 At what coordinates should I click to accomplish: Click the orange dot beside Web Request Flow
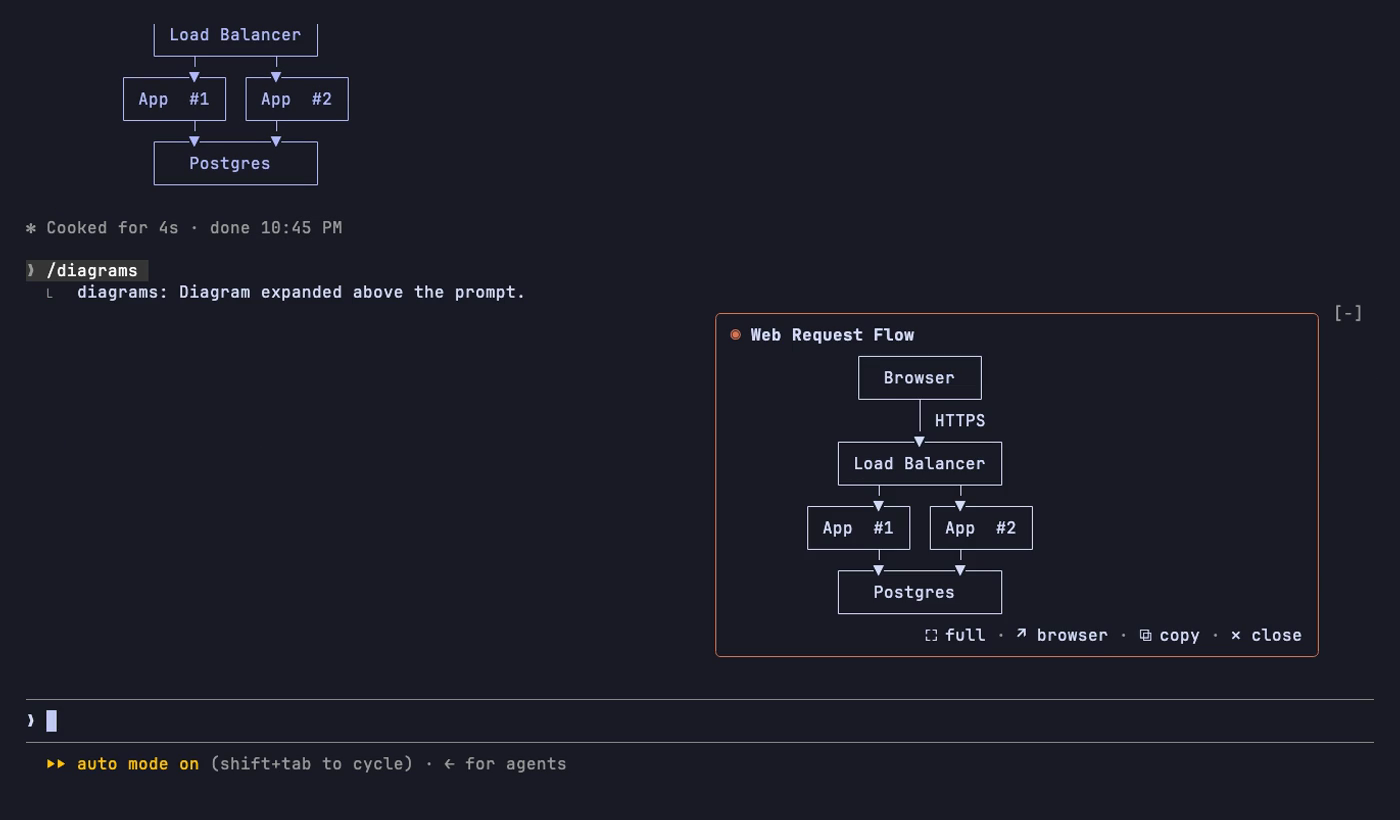pos(736,335)
